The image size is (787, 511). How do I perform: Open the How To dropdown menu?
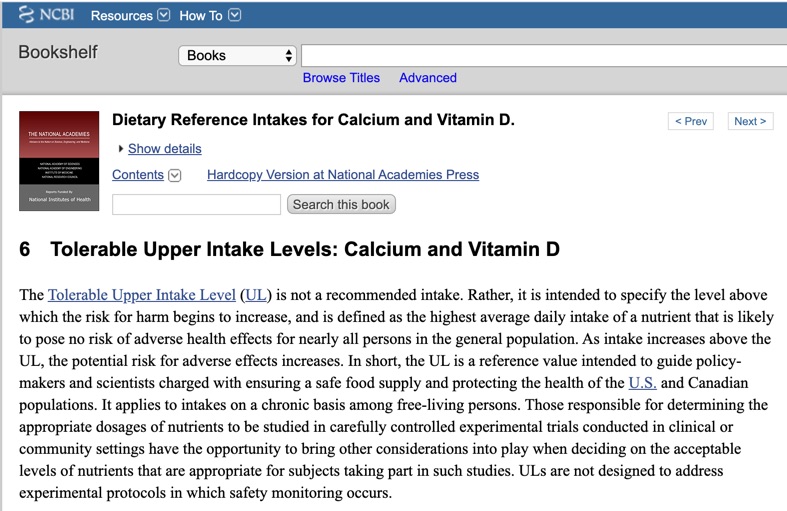tap(210, 16)
